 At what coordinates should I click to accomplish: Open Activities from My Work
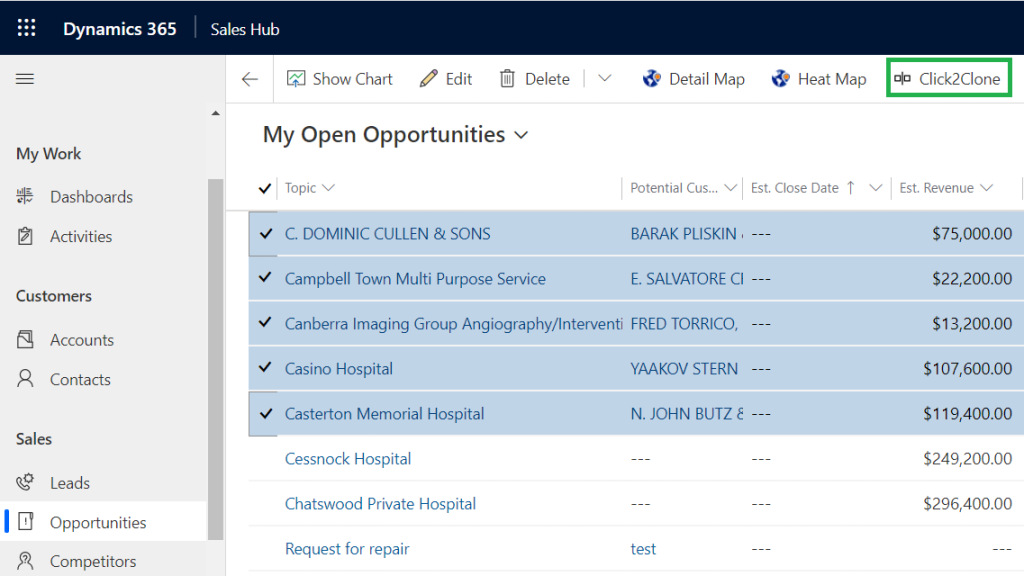pyautogui.click(x=80, y=236)
